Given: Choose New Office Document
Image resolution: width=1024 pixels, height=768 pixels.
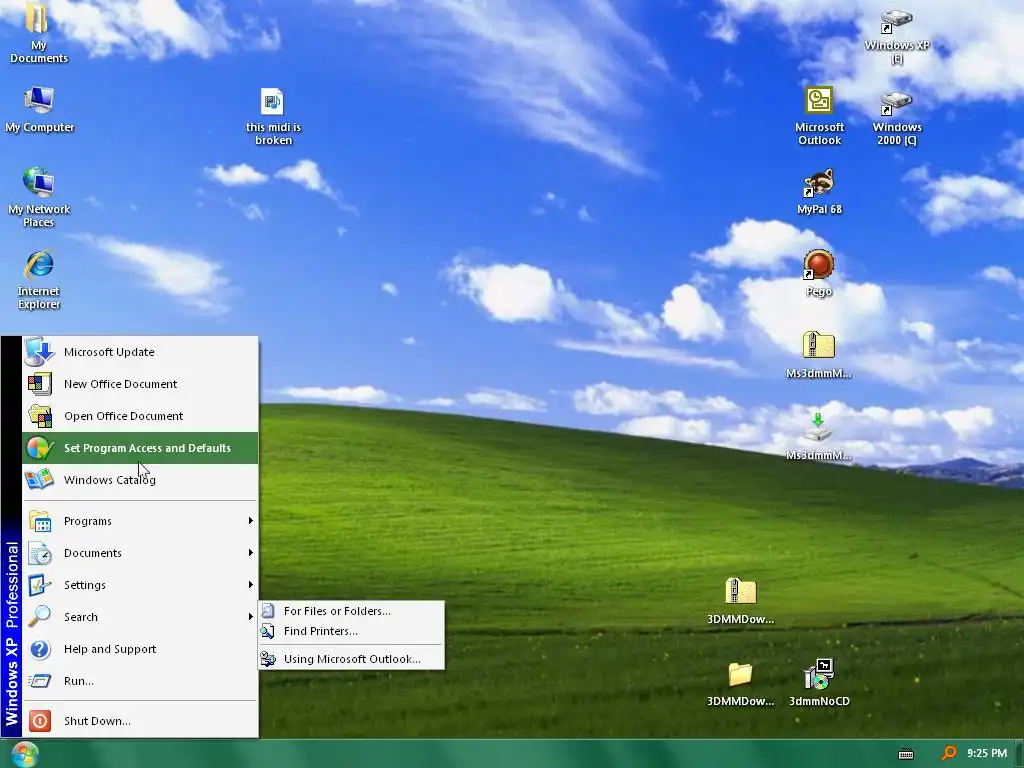Looking at the screenshot, I should click(x=140, y=384).
